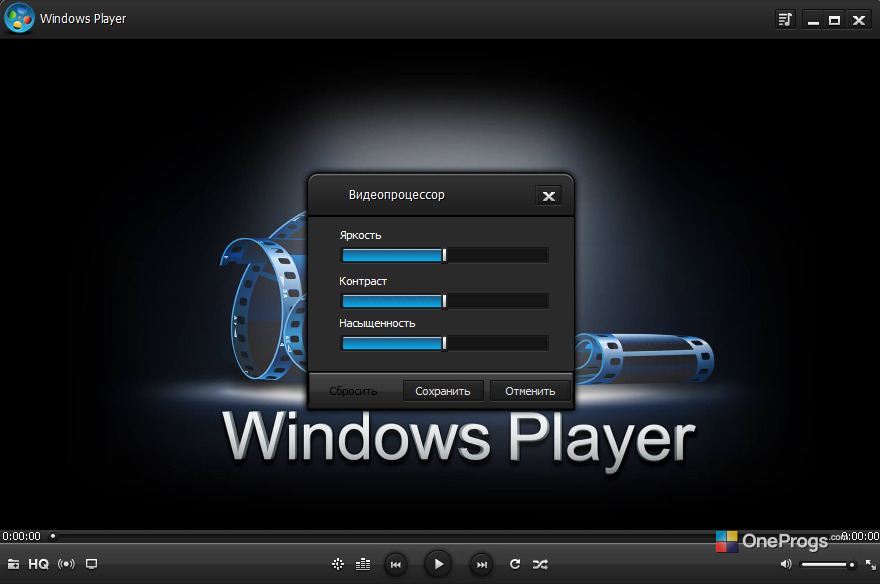
Task: Open the playlist panel icon in title bar
Action: tap(785, 20)
